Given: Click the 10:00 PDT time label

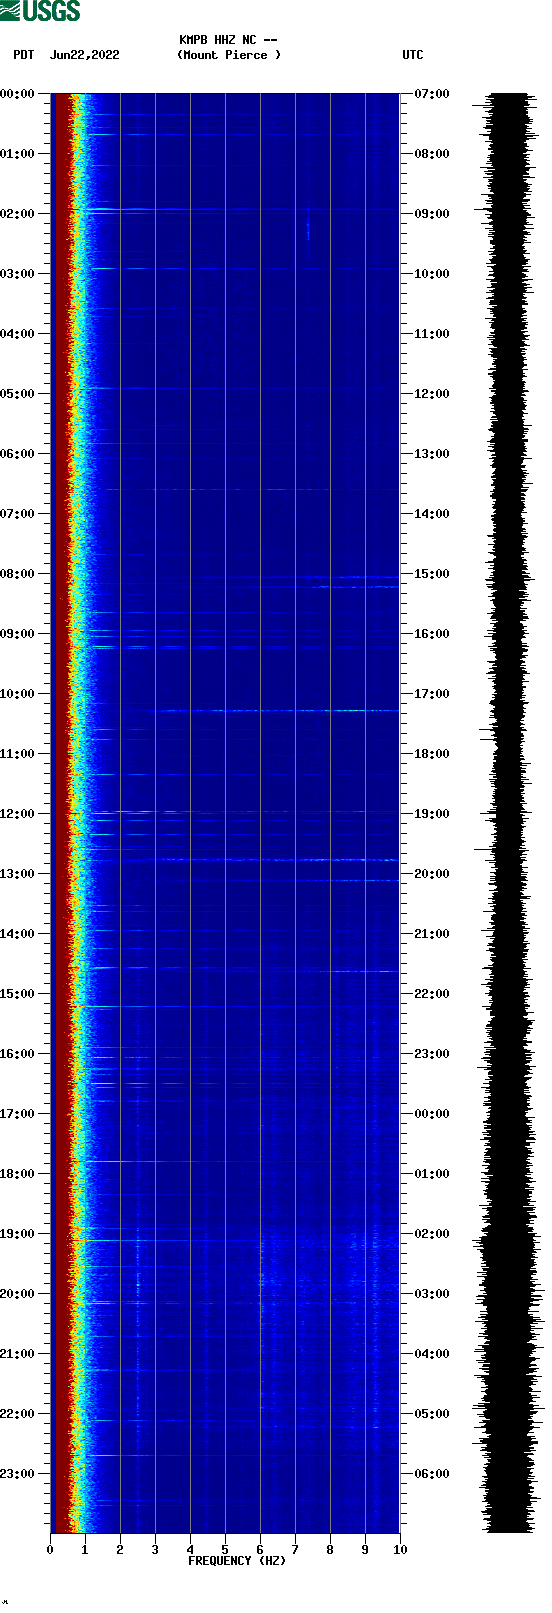Looking at the screenshot, I should [17, 694].
